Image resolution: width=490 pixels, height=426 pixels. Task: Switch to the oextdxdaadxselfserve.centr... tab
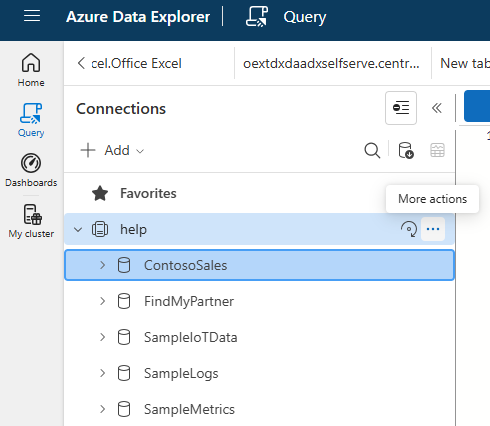pyautogui.click(x=331, y=63)
